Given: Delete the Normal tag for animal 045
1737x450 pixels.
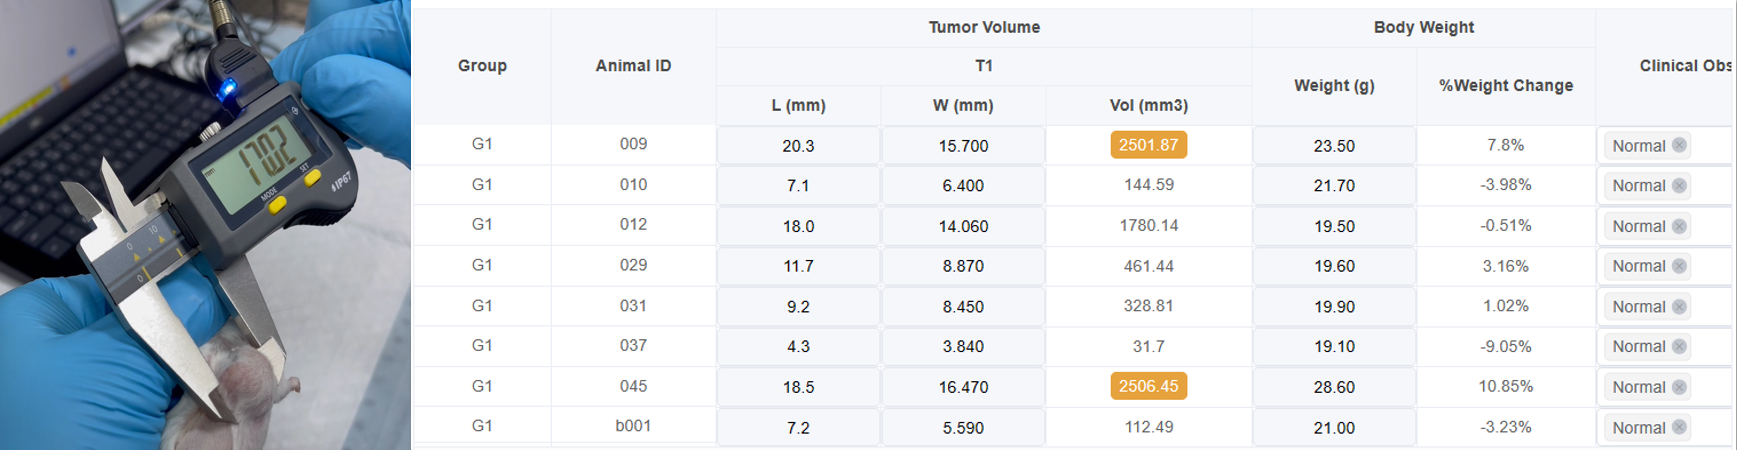Looking at the screenshot, I should tap(1679, 387).
